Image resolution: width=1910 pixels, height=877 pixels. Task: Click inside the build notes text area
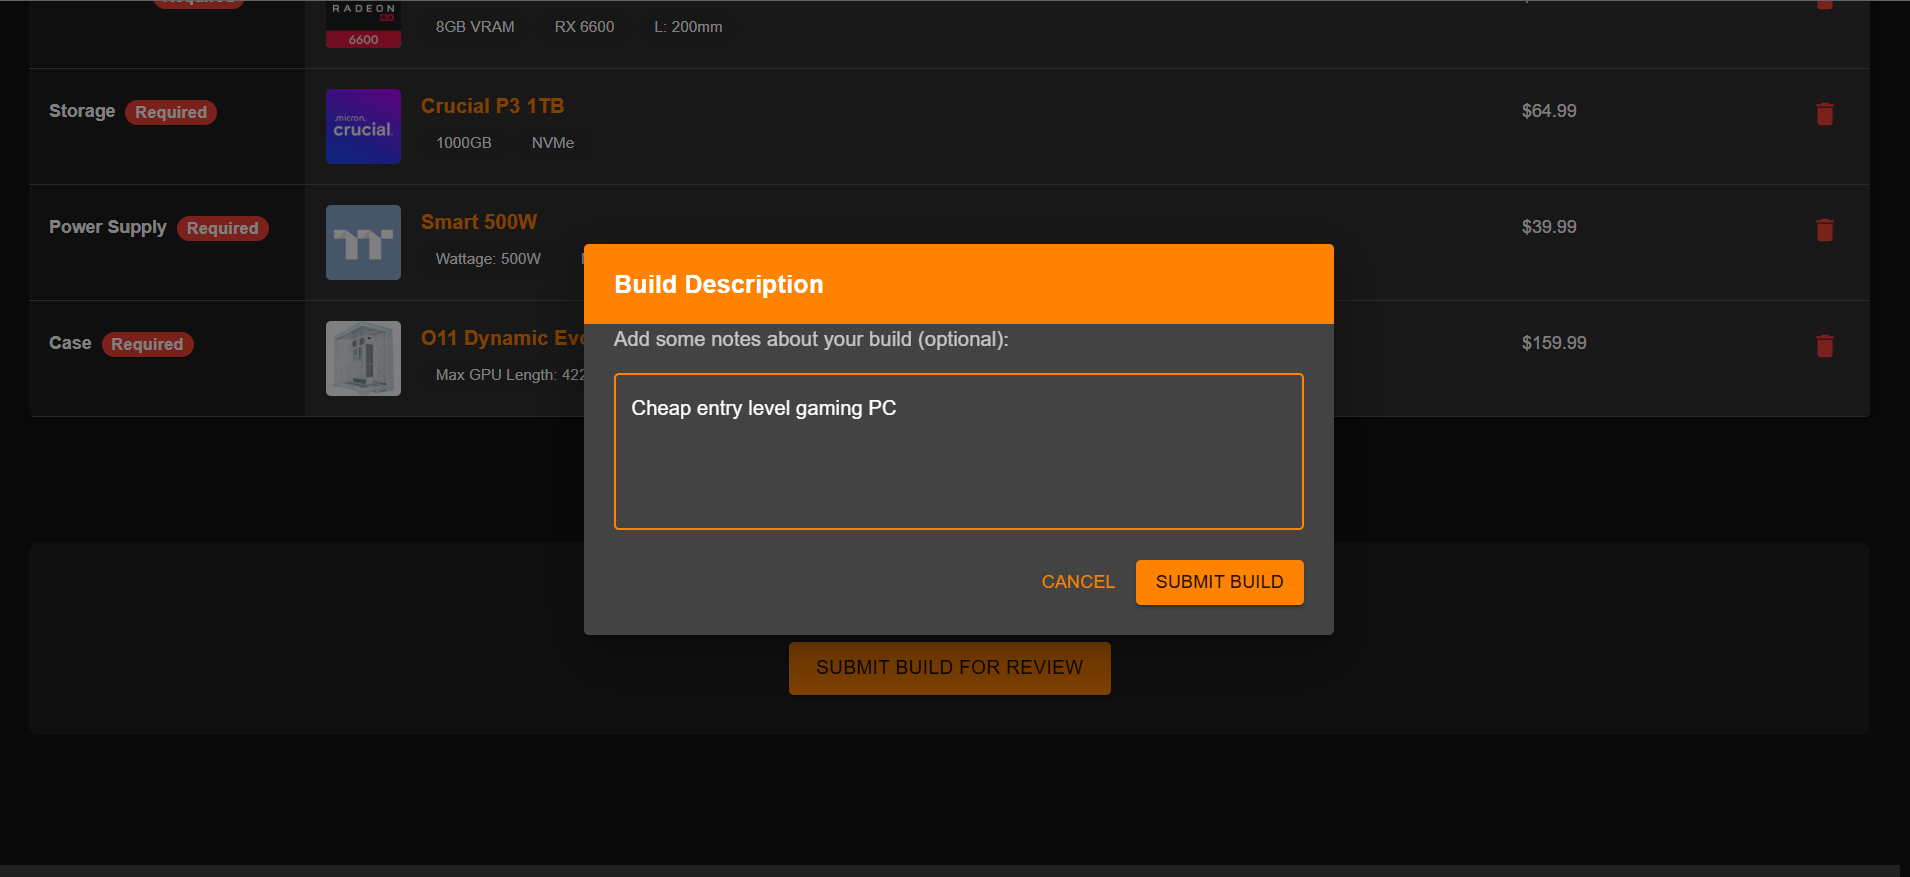click(958, 451)
